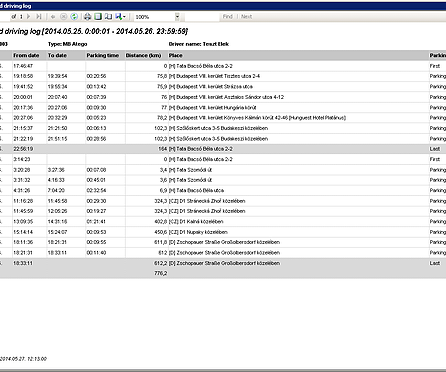446x372 pixels.
Task: Click the Place column header
Action: pos(176,55)
